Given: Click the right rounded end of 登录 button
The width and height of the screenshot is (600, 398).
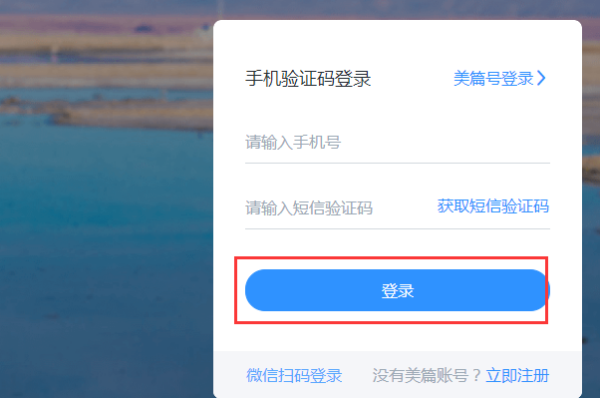Looking at the screenshot, I should pos(538,290).
